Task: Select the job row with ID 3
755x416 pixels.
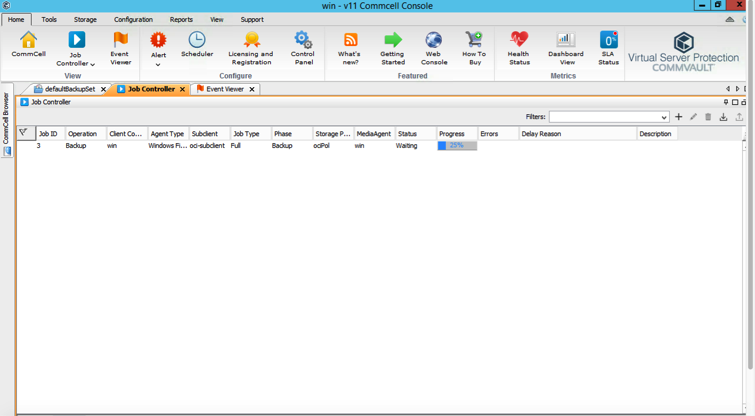Action: [x=380, y=145]
